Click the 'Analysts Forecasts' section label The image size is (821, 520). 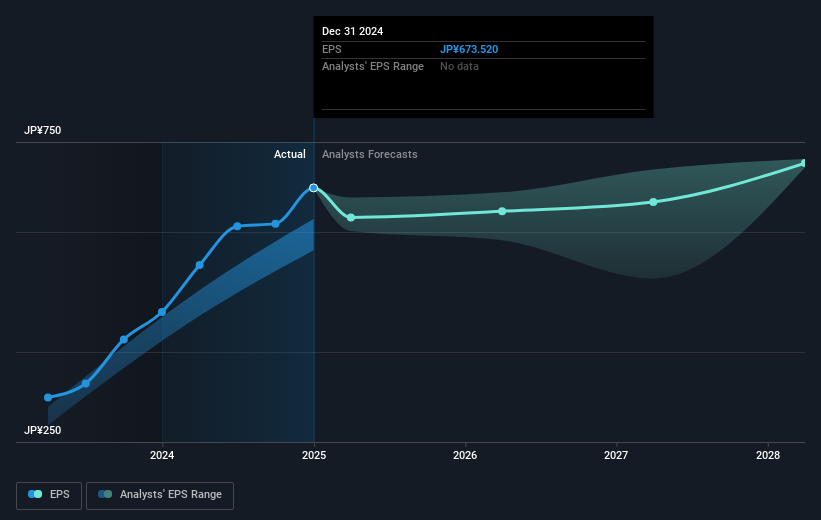pyautogui.click(x=370, y=154)
